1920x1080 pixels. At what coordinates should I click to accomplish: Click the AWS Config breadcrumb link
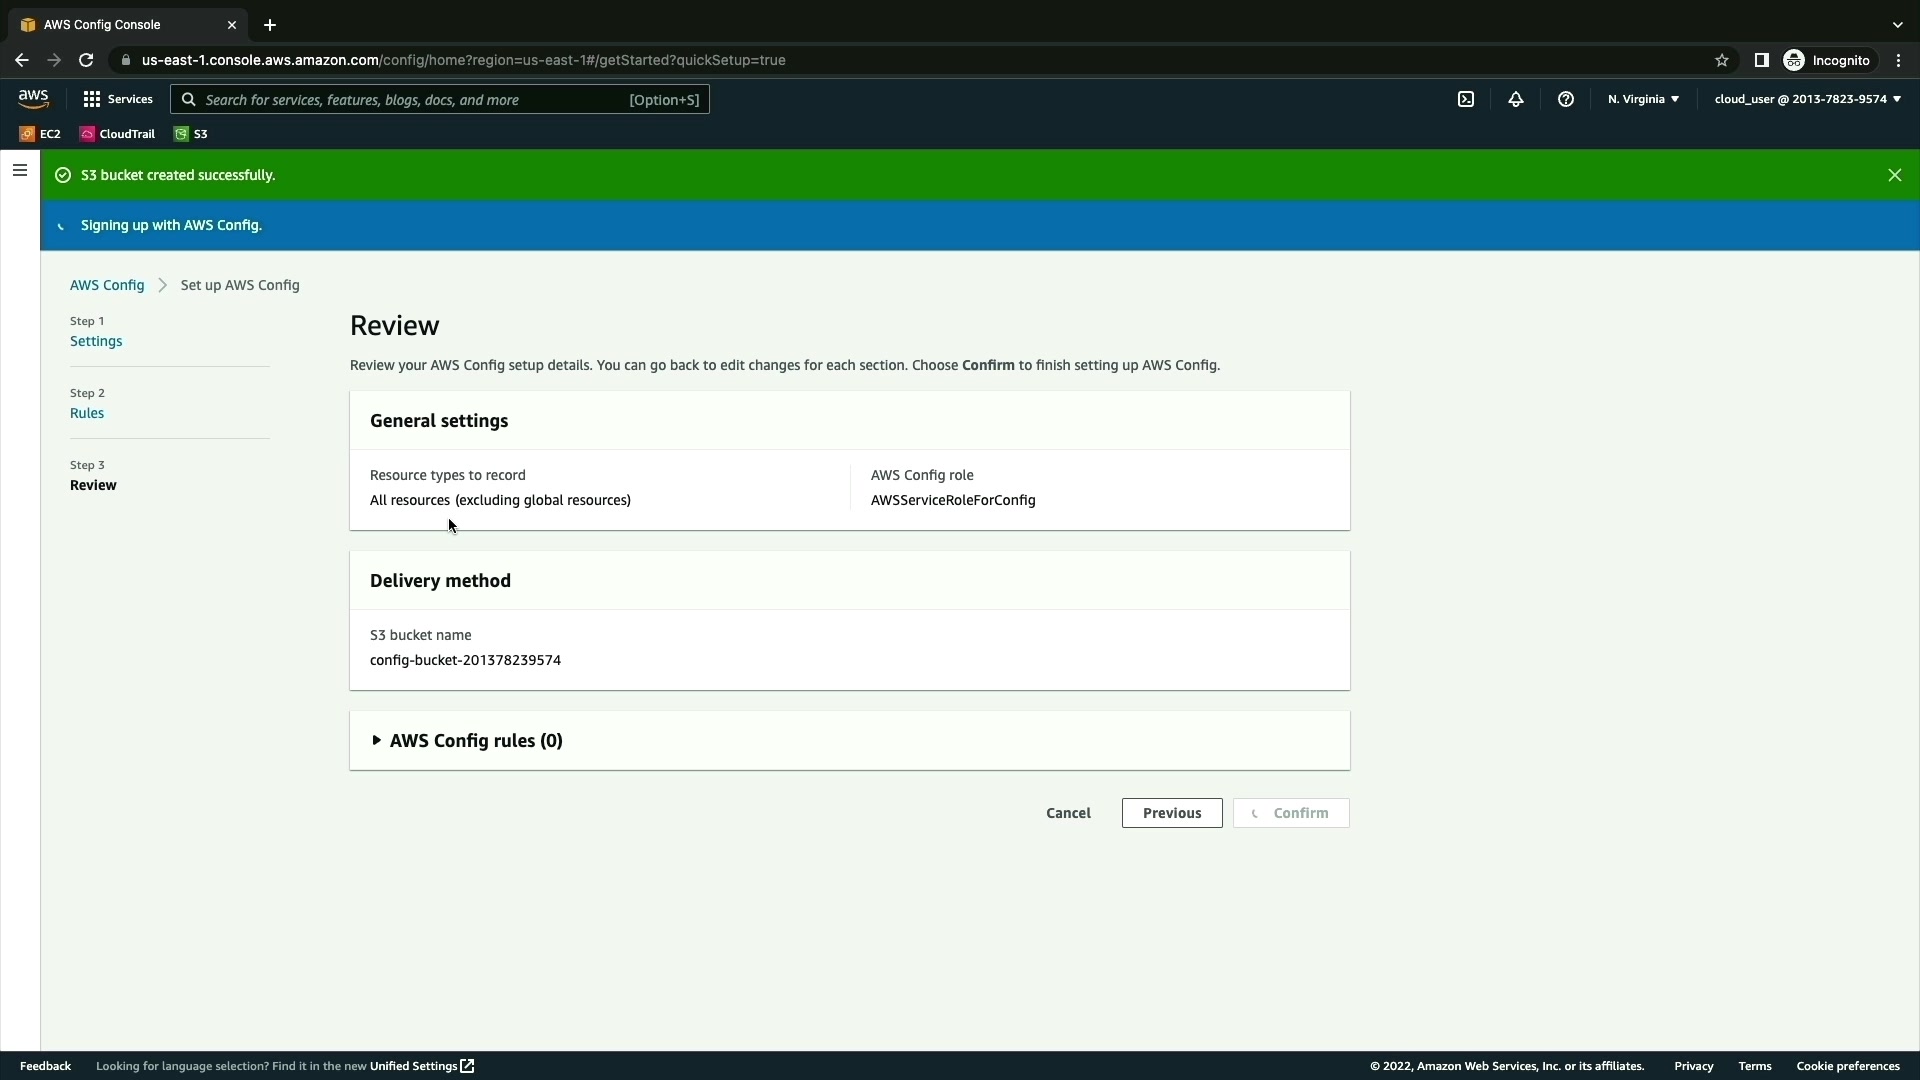107,285
